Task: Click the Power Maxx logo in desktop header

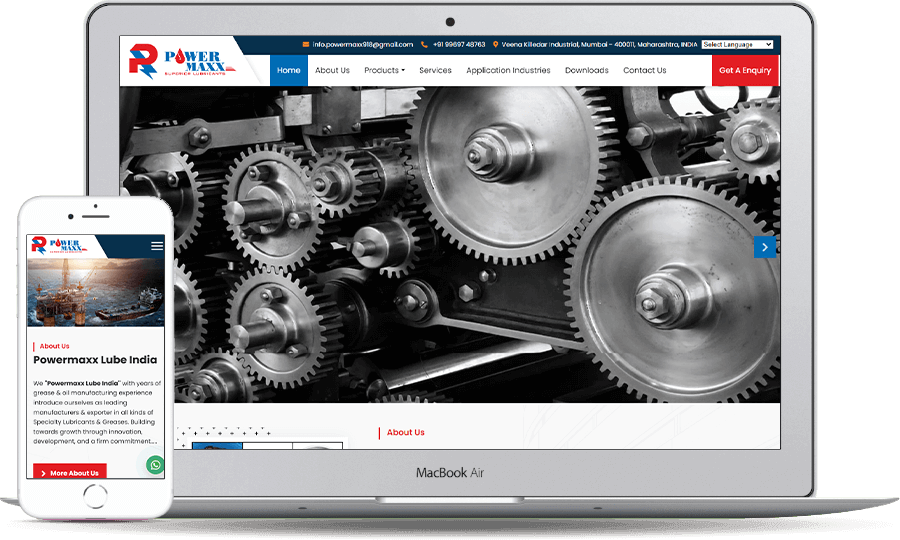Action: pos(176,61)
